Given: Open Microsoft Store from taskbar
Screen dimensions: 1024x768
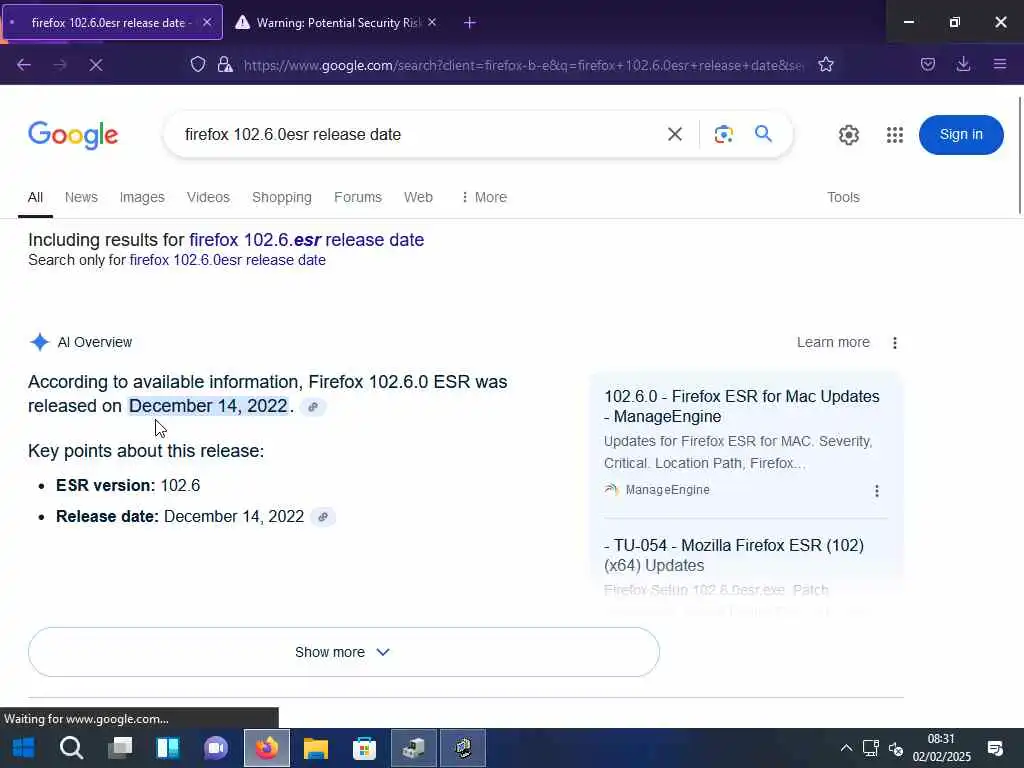Looking at the screenshot, I should click(x=364, y=748).
